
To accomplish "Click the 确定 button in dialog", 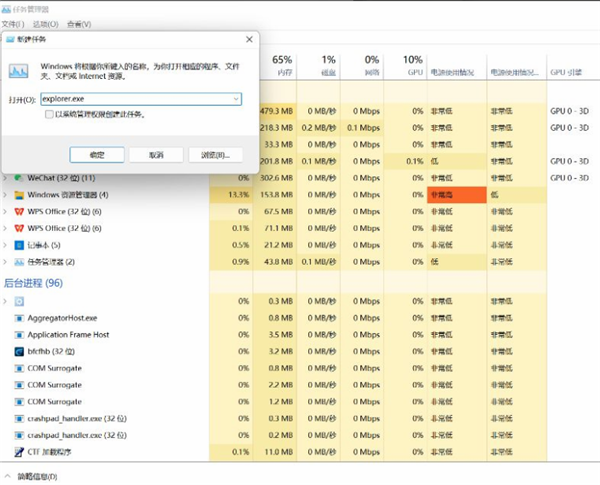I will pyautogui.click(x=97, y=155).
